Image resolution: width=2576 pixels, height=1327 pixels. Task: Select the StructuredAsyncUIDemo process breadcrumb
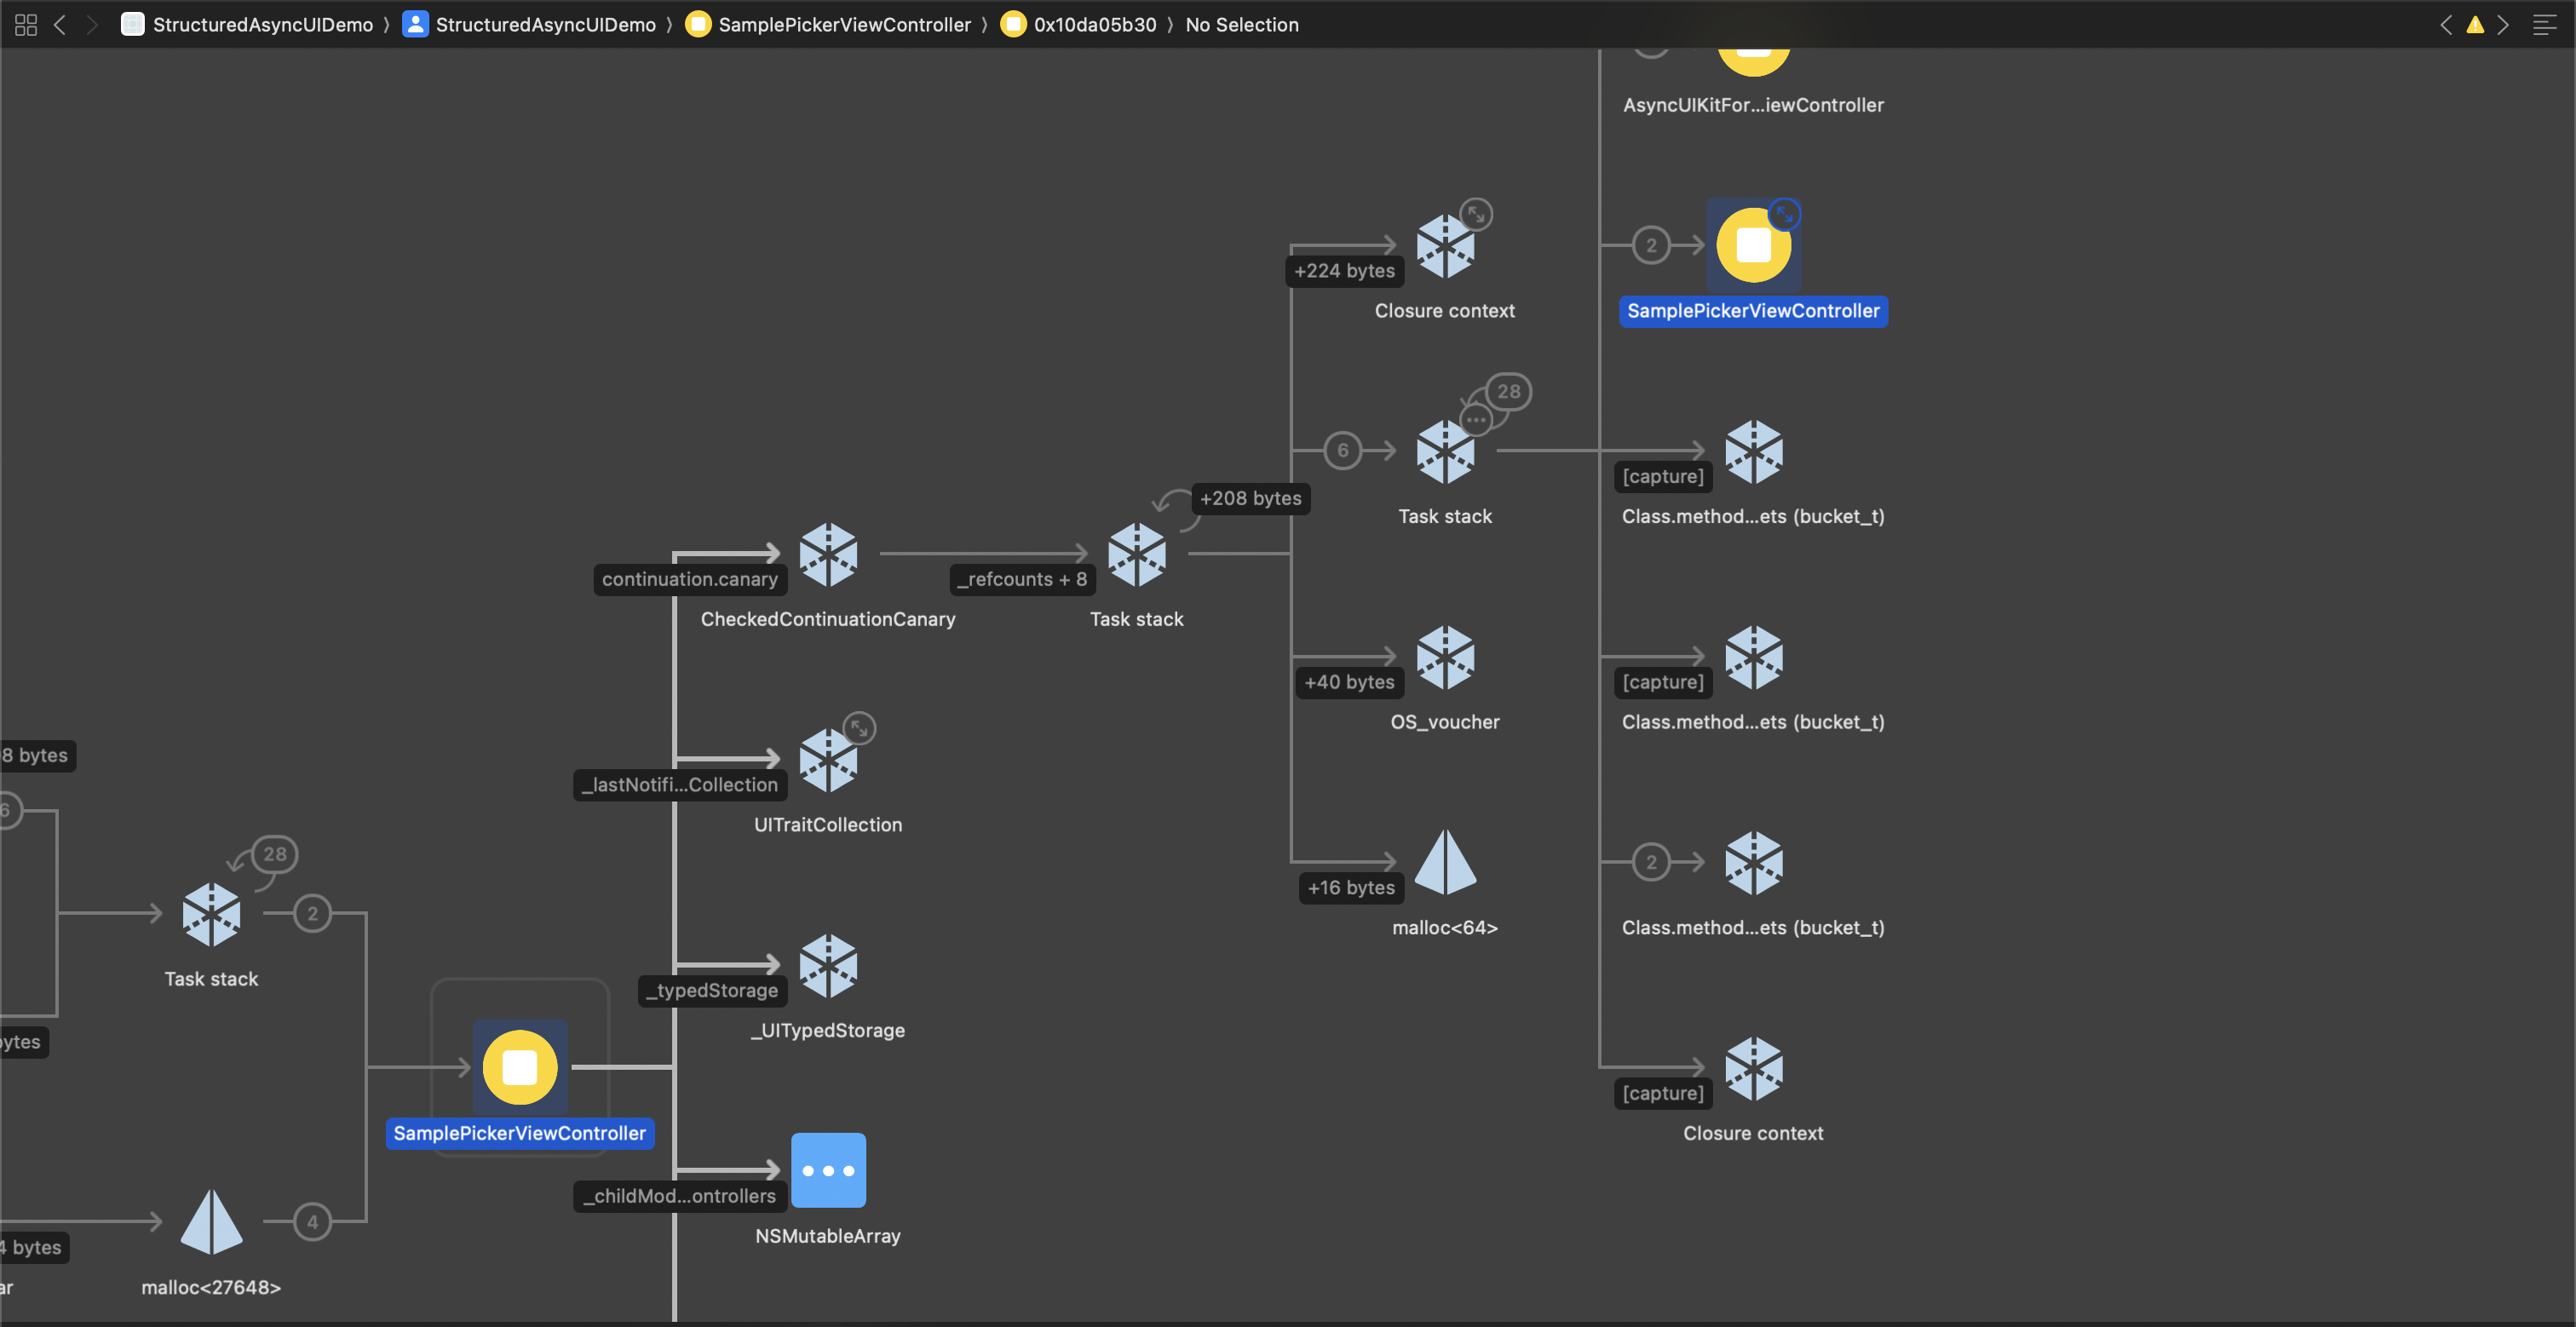click(x=530, y=25)
